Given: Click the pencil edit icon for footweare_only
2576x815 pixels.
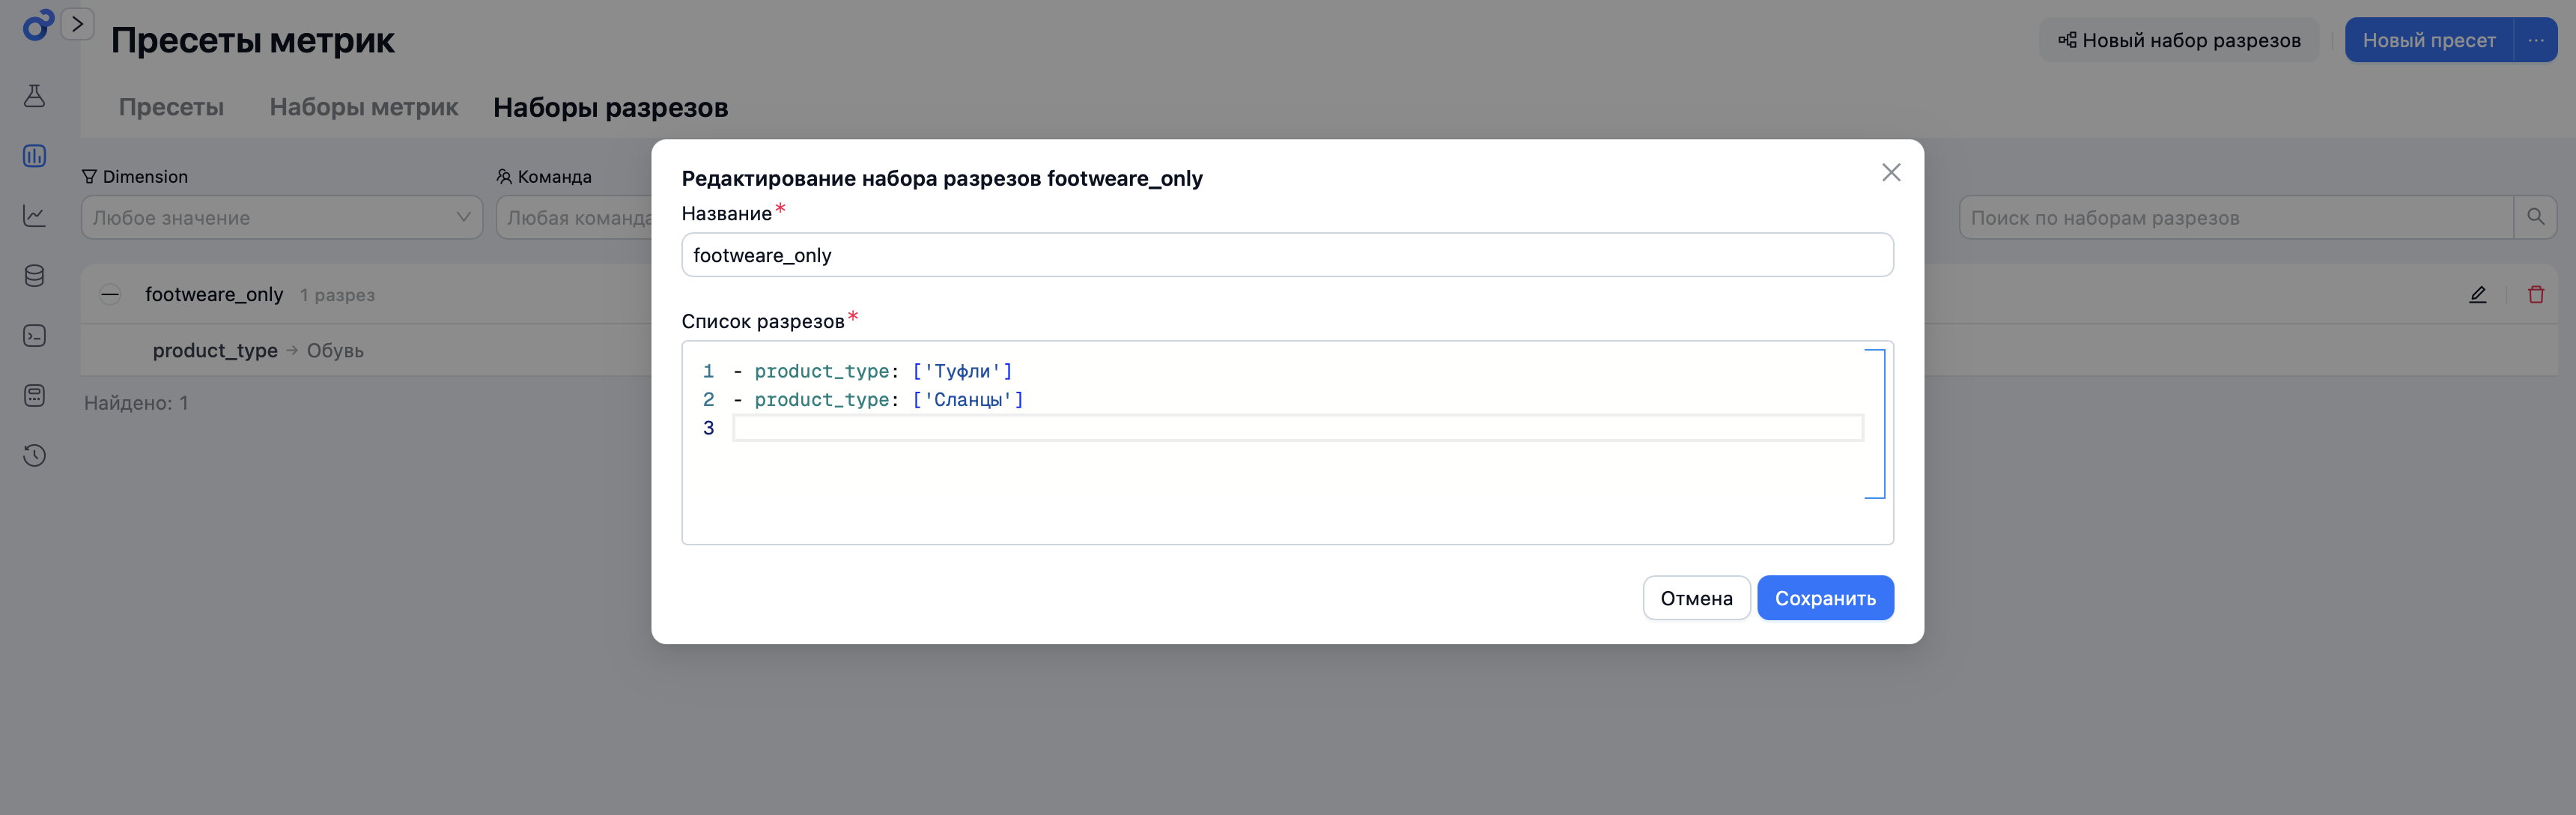Looking at the screenshot, I should (2478, 294).
